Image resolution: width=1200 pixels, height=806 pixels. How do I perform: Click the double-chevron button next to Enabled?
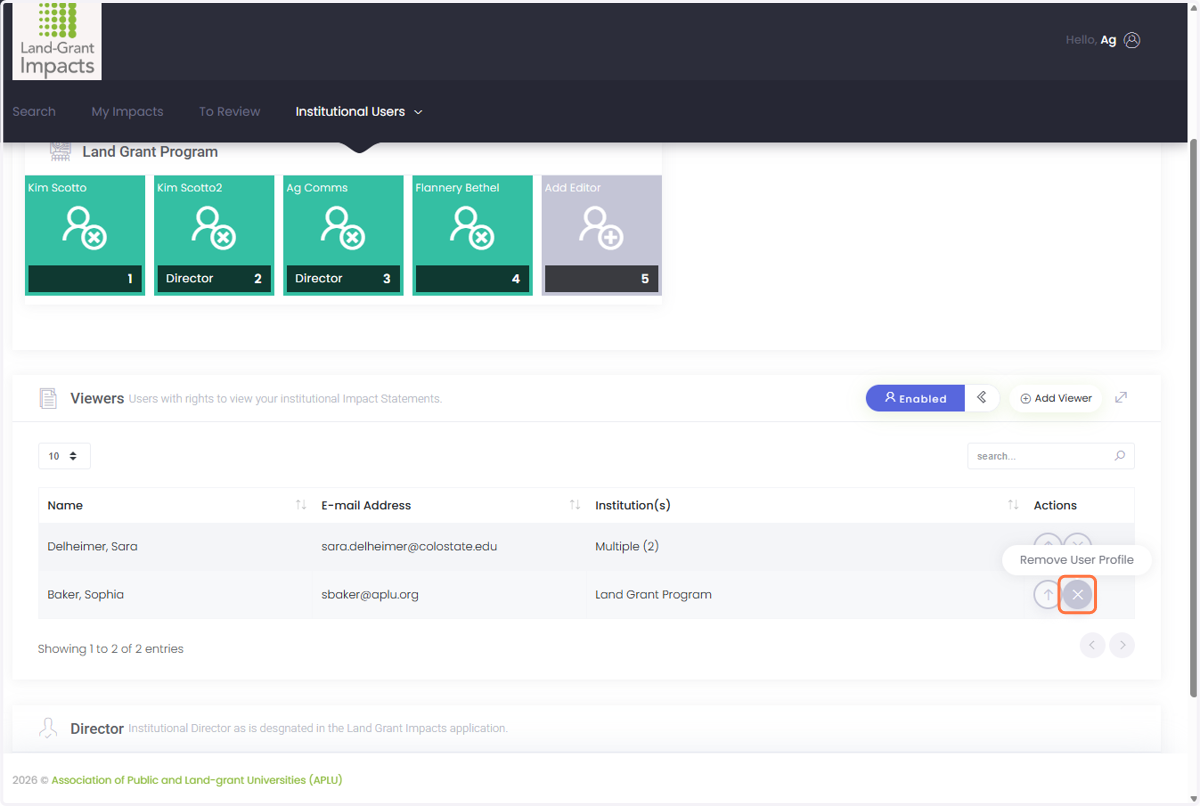point(982,398)
